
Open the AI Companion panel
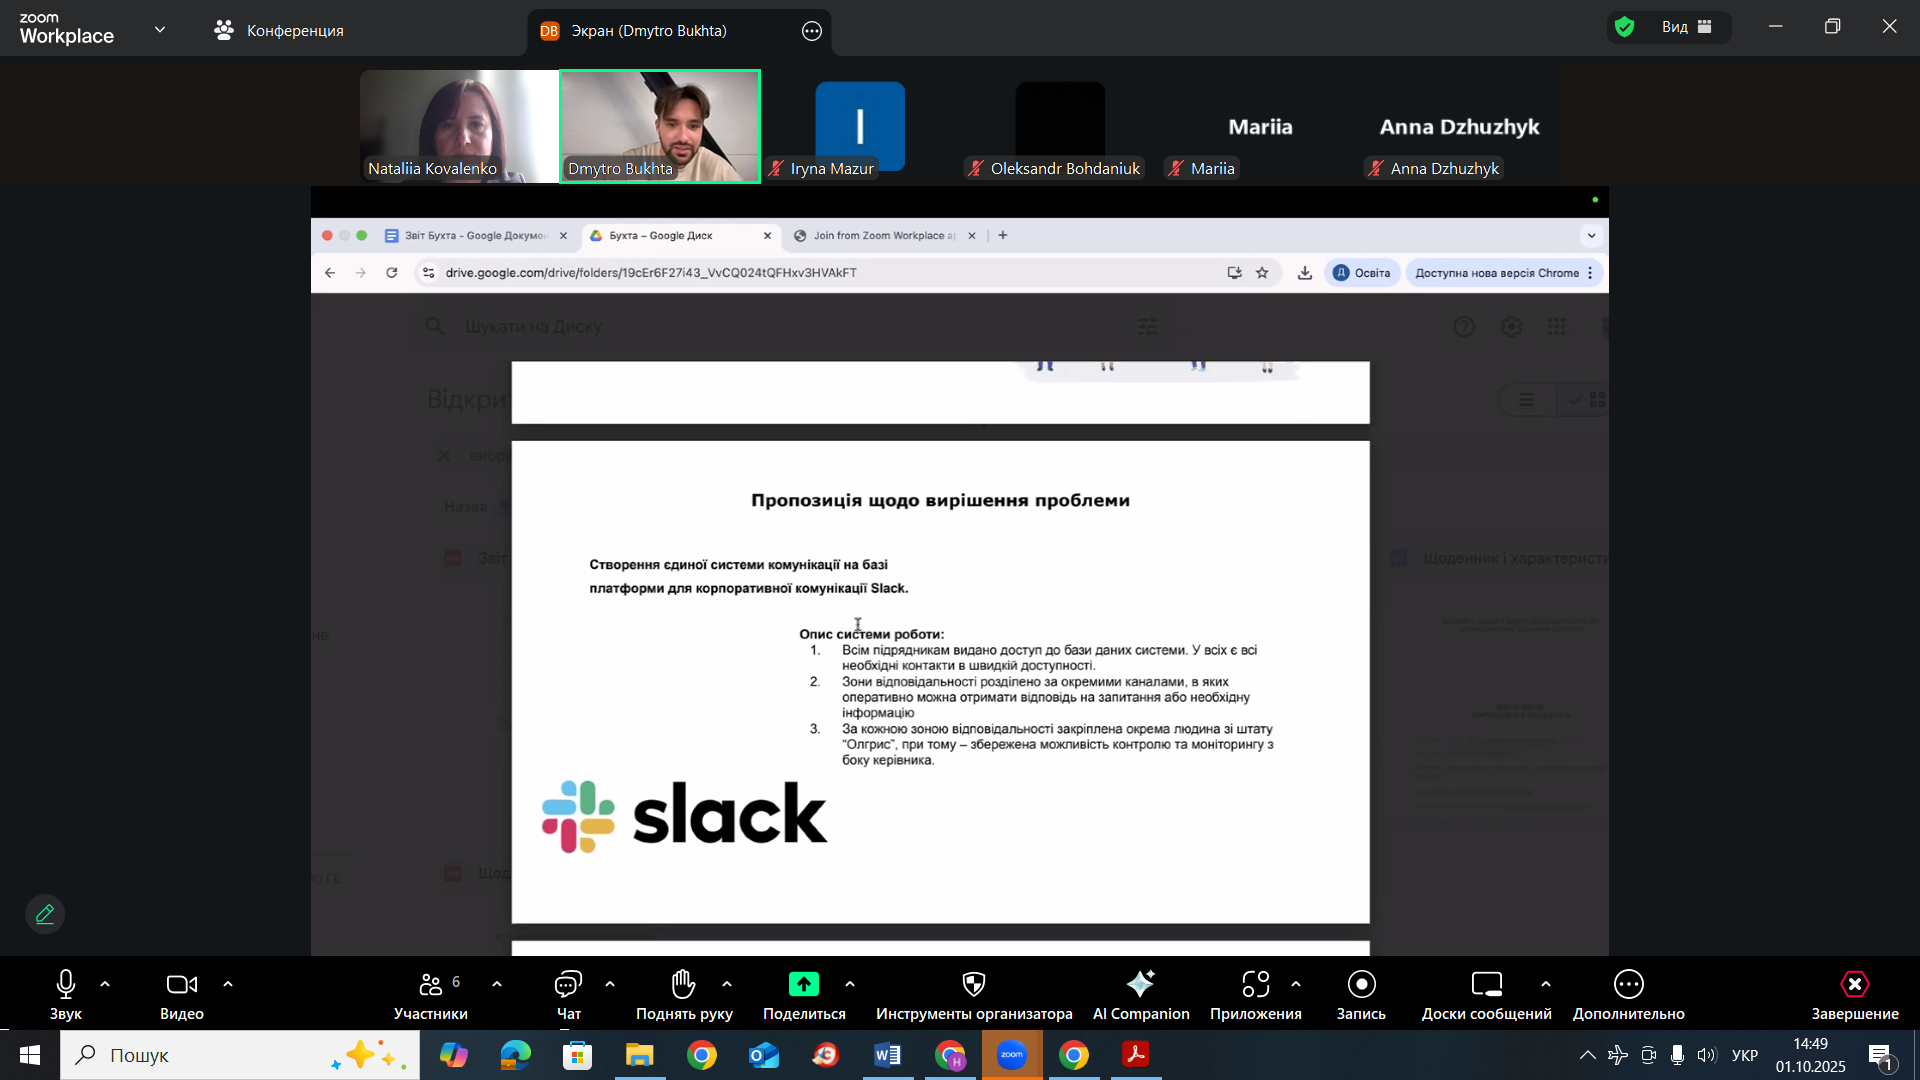[1140, 985]
